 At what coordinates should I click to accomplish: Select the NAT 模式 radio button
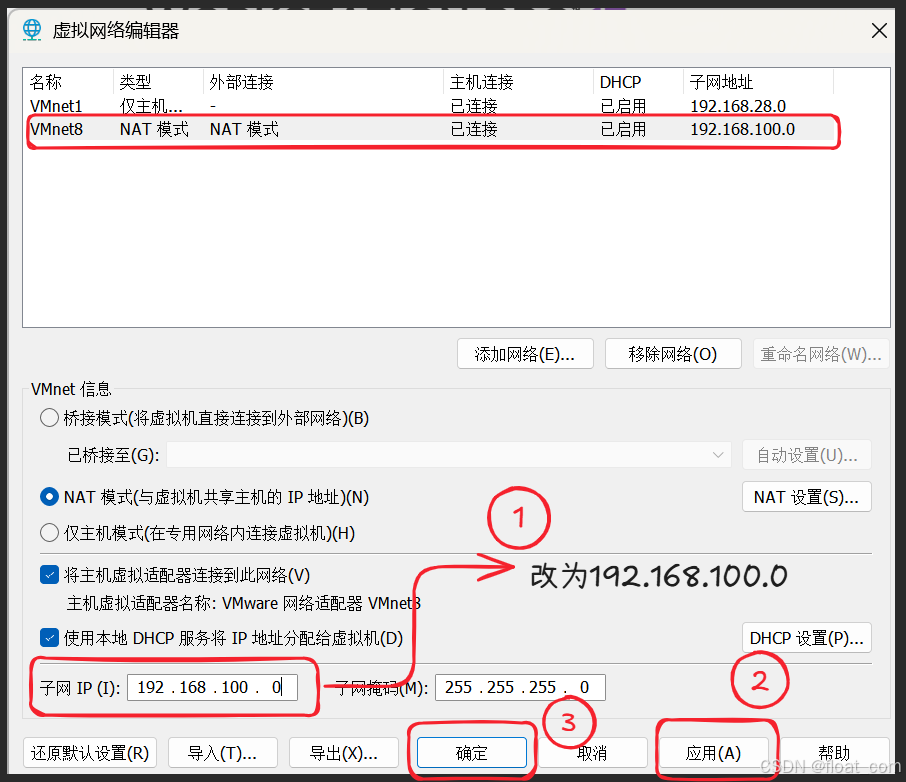[49, 497]
